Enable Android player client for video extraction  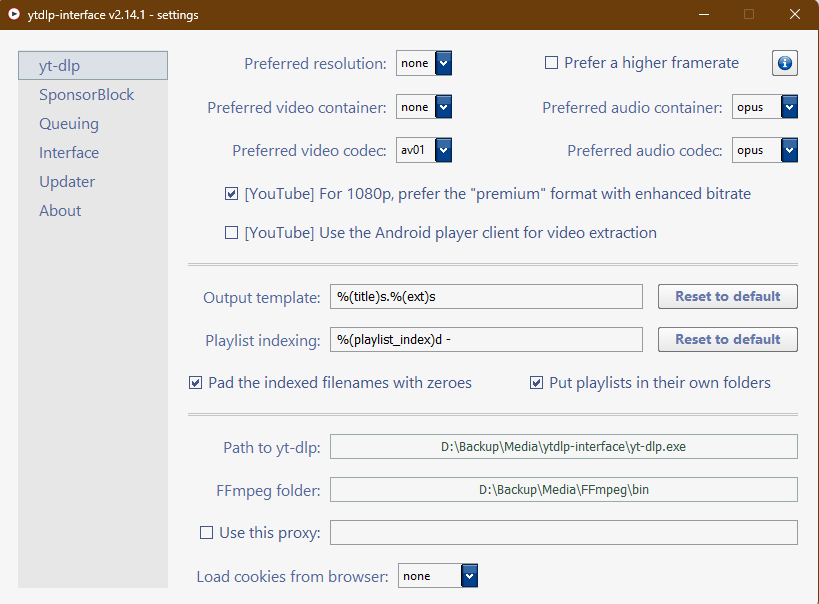pyautogui.click(x=232, y=233)
